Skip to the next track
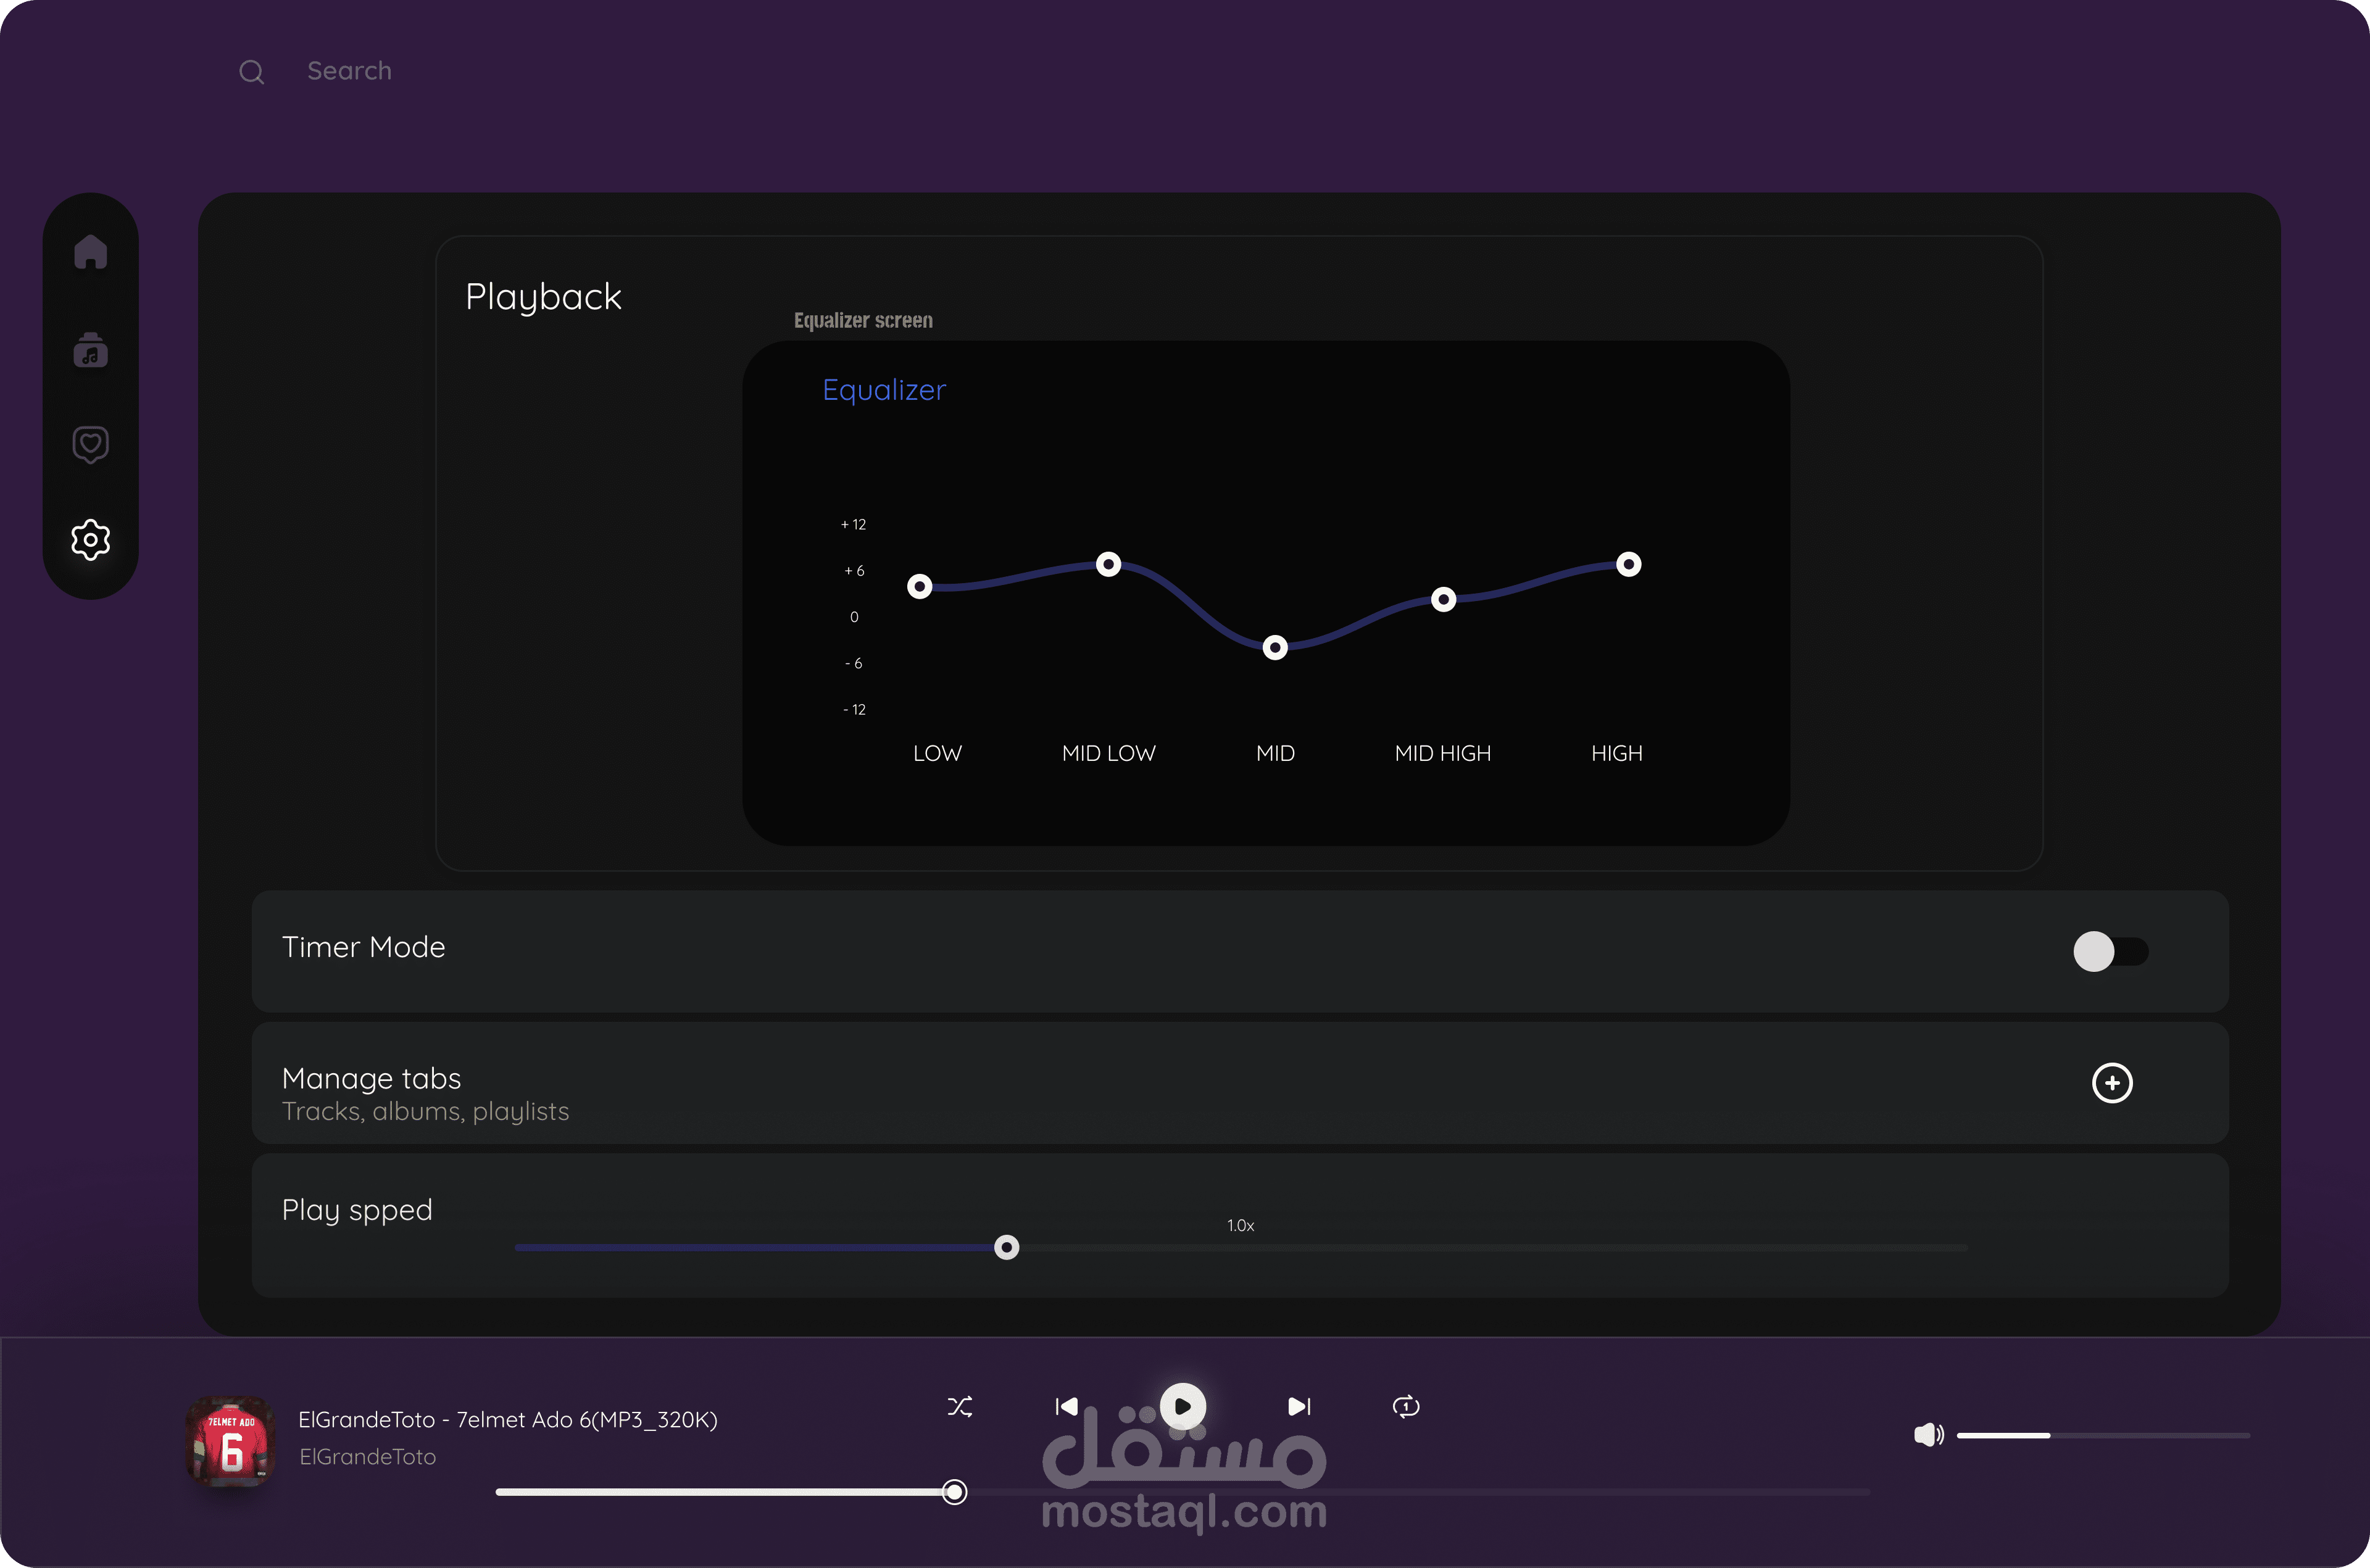Screen dimensions: 2370x1568 point(1298,1407)
